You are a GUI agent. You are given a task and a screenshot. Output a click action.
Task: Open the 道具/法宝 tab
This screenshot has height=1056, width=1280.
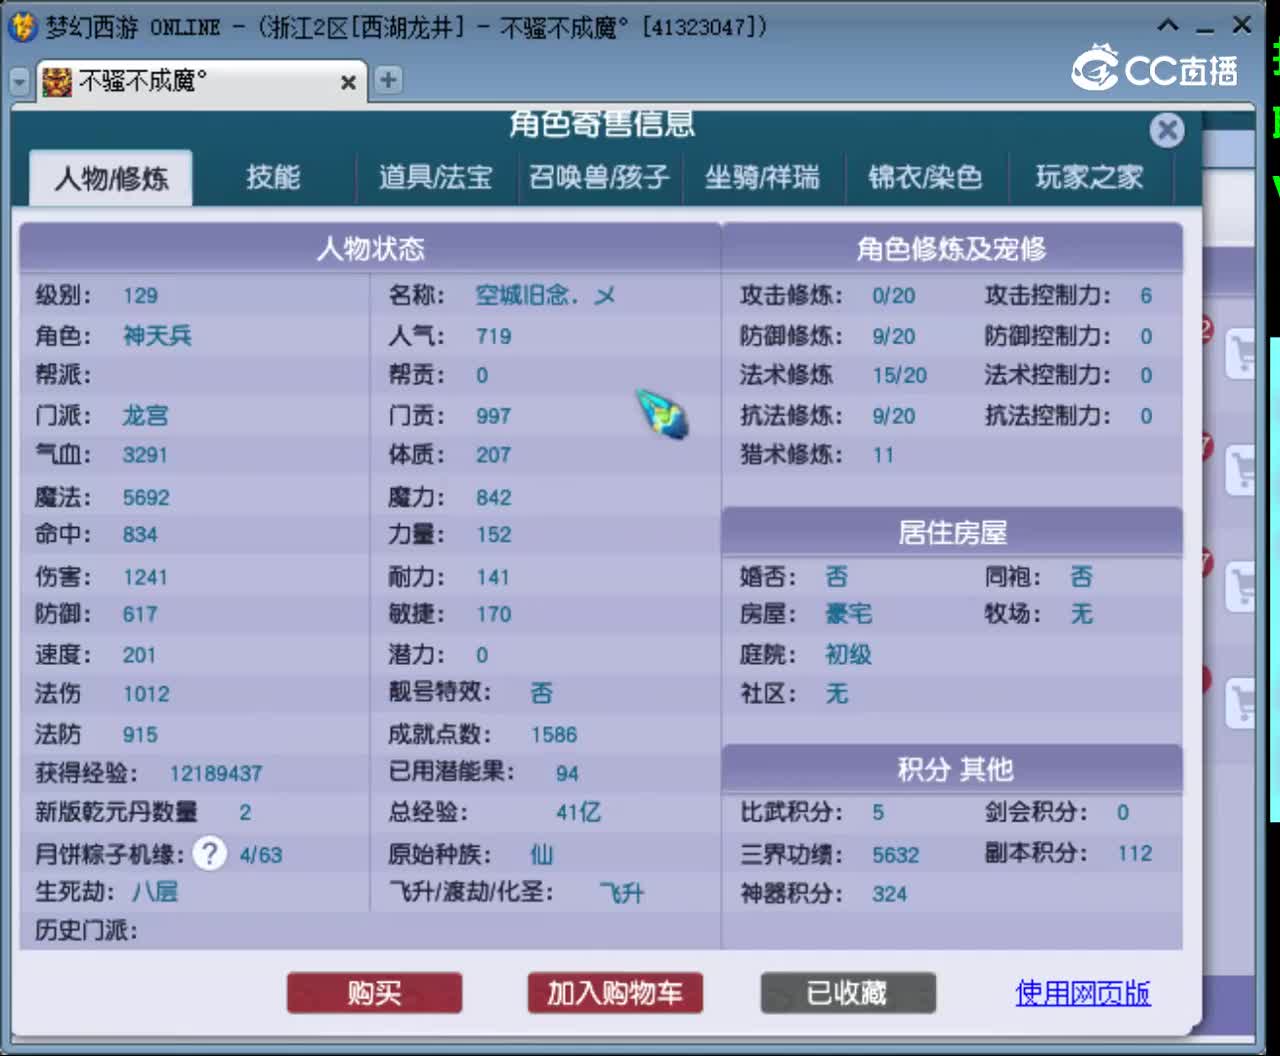click(435, 178)
